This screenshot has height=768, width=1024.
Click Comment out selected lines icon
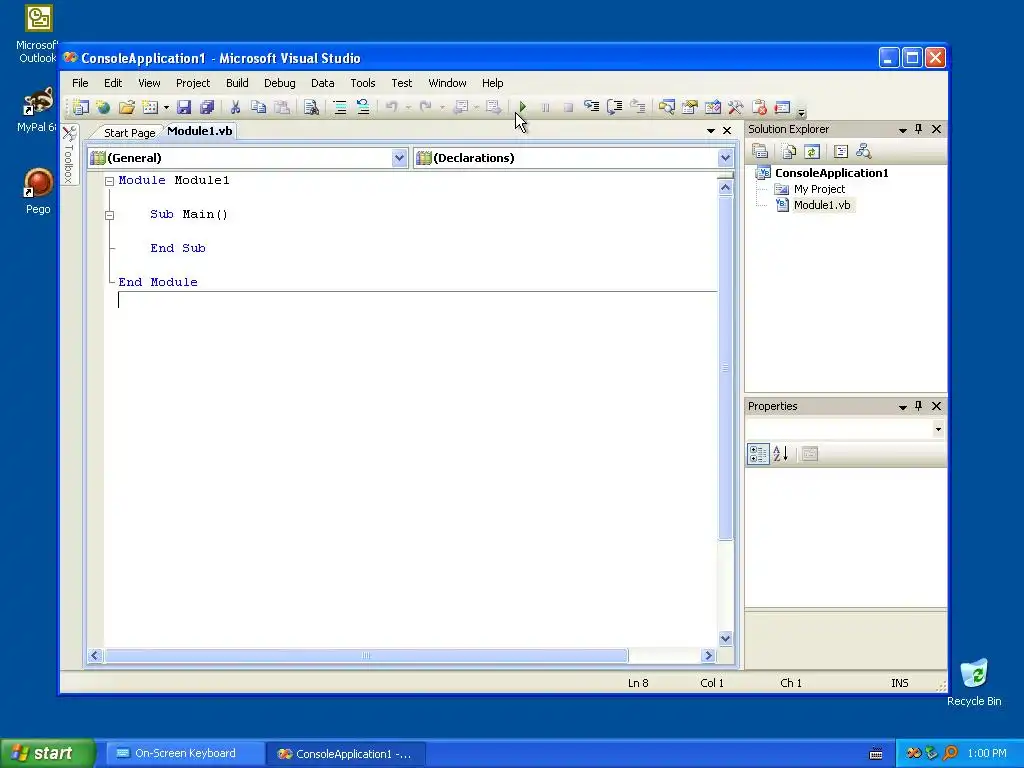pyautogui.click(x=340, y=107)
